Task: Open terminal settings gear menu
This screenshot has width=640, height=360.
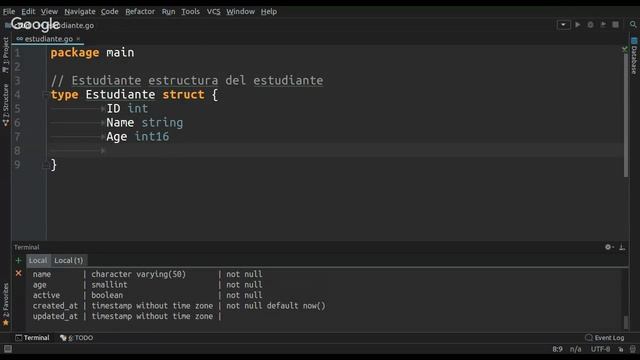Action: [x=609, y=247]
